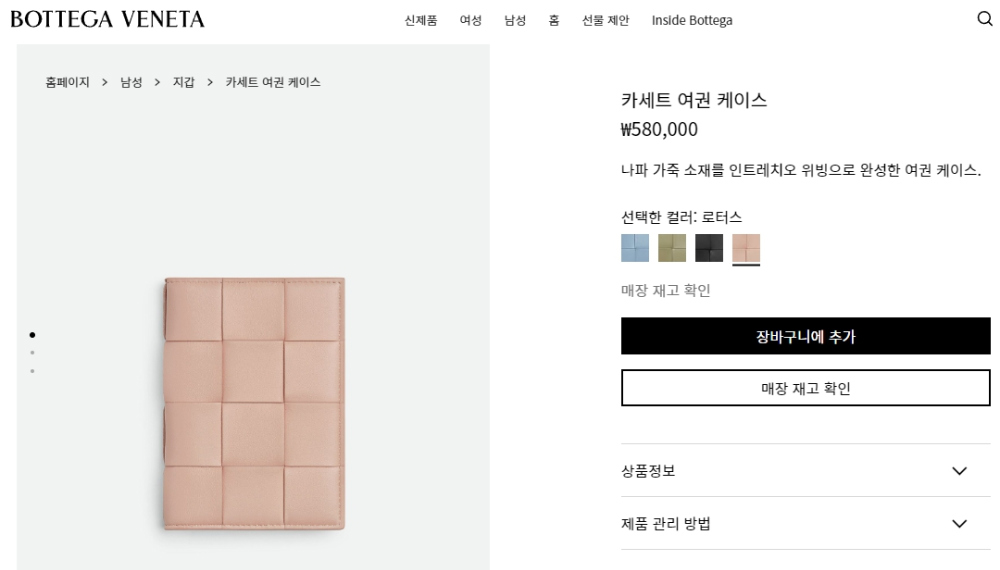
Task: Choose the olive green color swatch
Action: (x=672, y=248)
